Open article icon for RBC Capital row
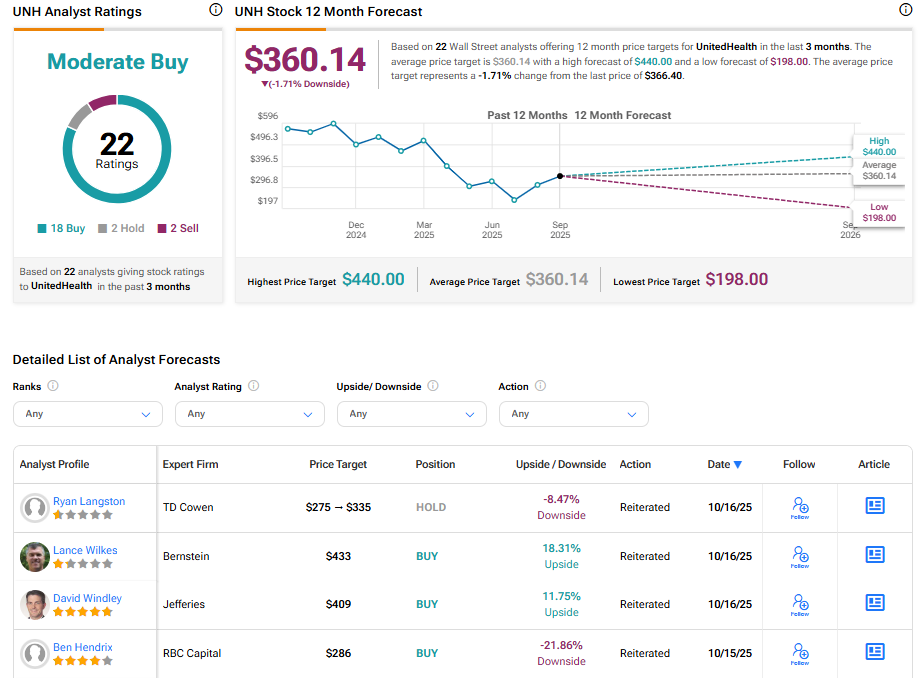The image size is (918, 678). (x=874, y=652)
